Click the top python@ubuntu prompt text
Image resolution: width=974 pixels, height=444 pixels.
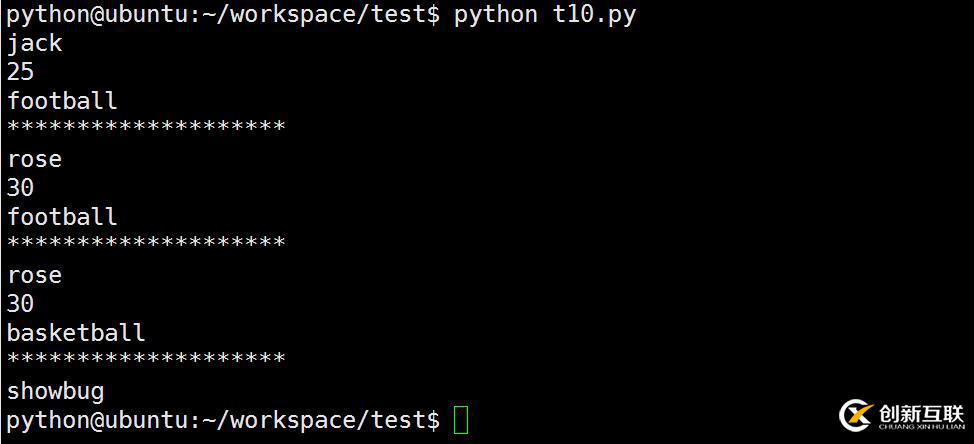tap(222, 15)
